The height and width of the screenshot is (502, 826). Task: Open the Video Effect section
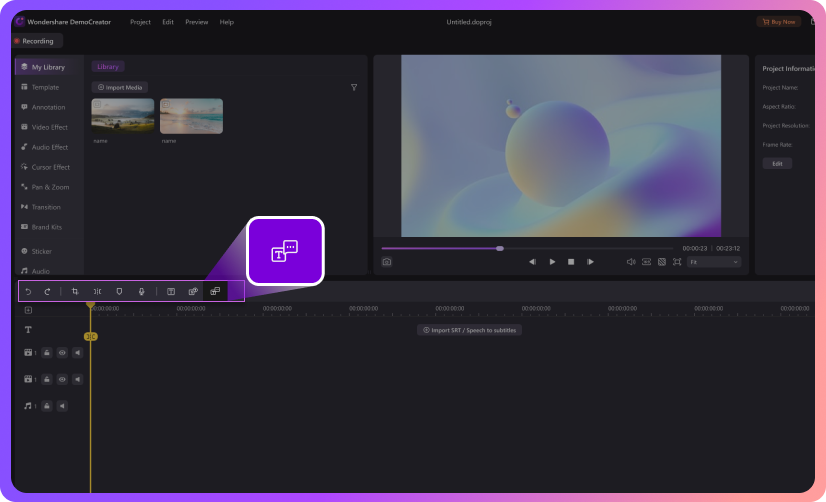(50, 127)
